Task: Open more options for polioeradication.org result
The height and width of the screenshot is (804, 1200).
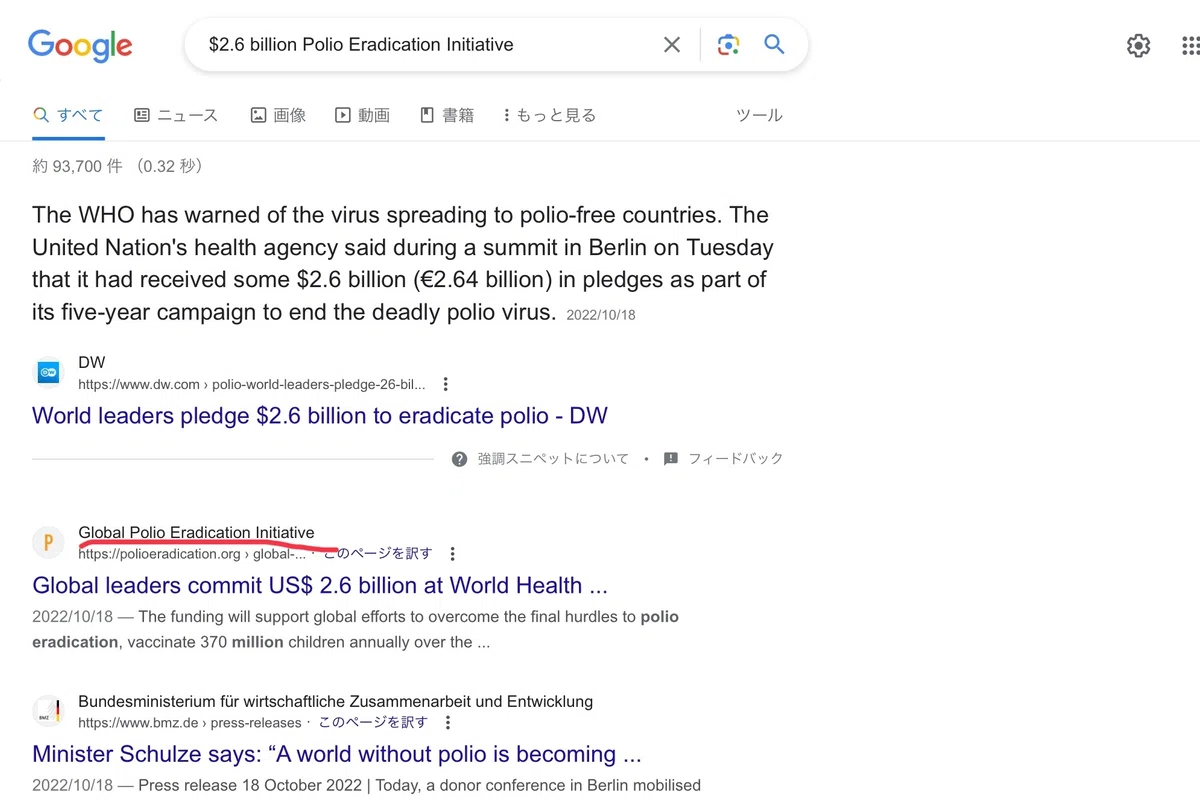Action: [x=453, y=554]
